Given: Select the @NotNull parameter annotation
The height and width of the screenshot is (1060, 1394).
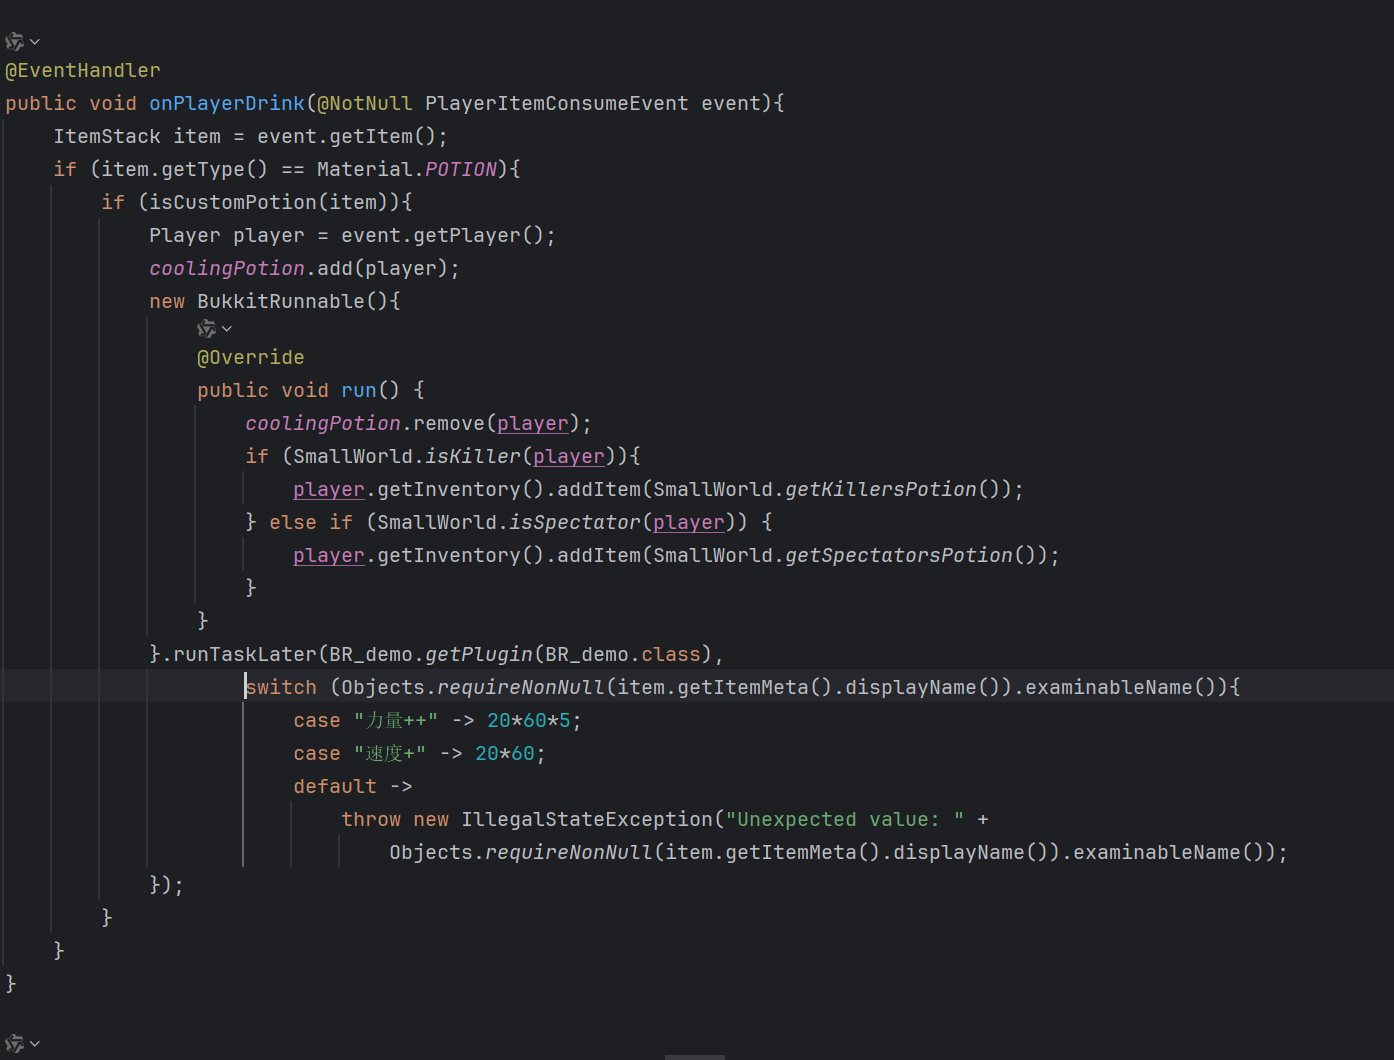Looking at the screenshot, I should point(364,104).
